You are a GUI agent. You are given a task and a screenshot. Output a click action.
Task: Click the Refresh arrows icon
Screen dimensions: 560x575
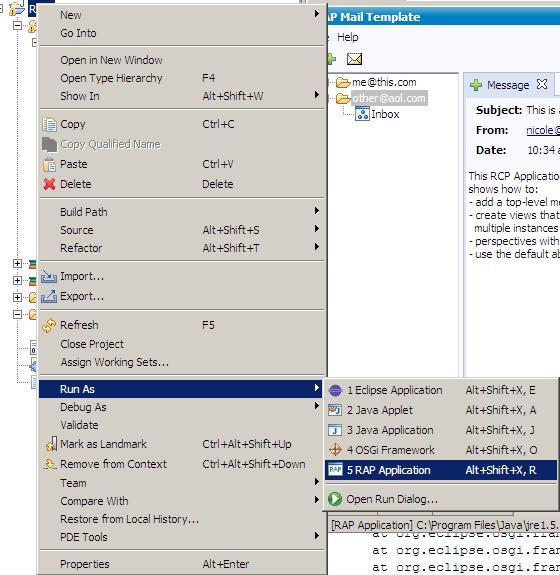coord(49,325)
